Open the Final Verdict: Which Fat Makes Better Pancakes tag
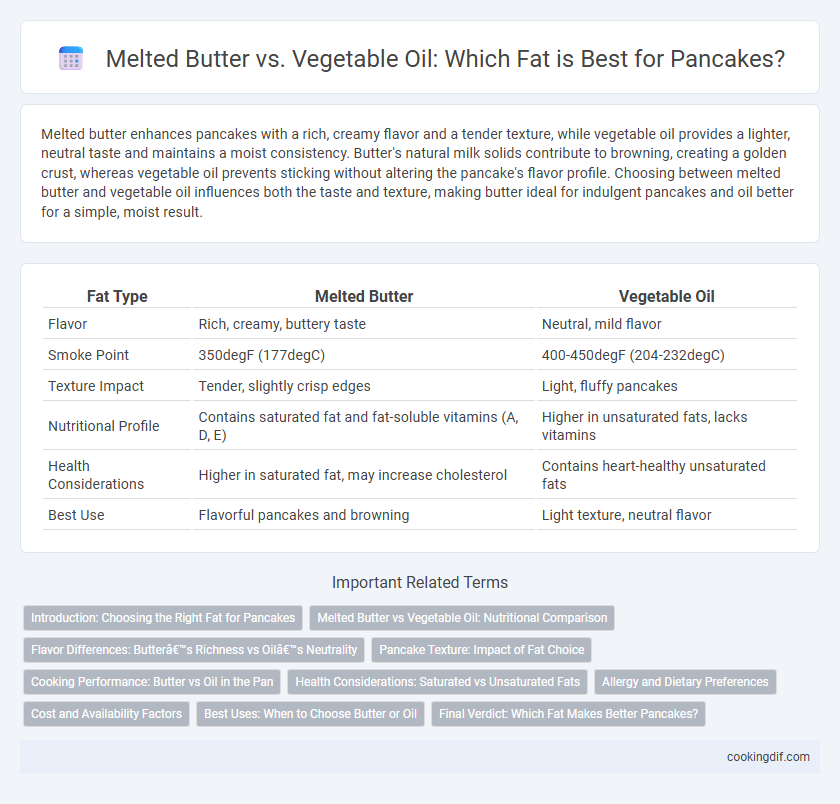 click(568, 714)
